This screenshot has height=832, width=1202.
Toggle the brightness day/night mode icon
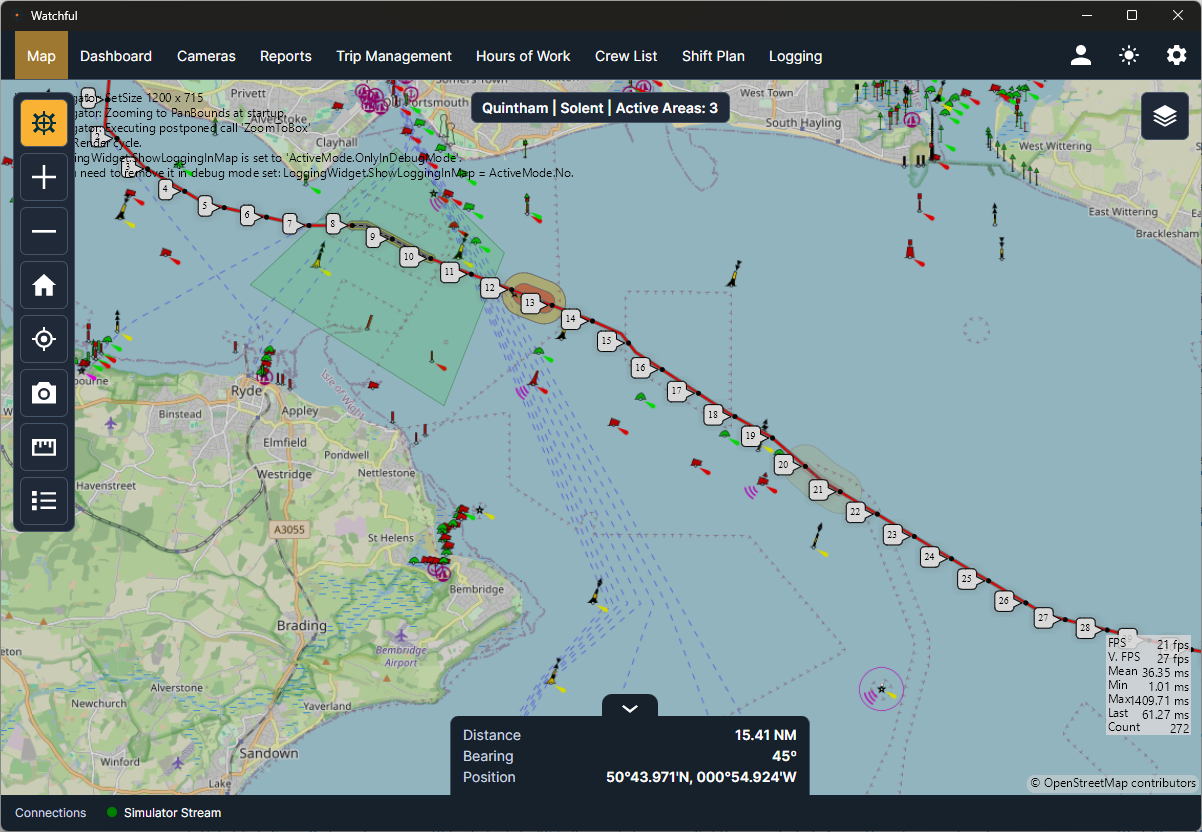pos(1129,55)
